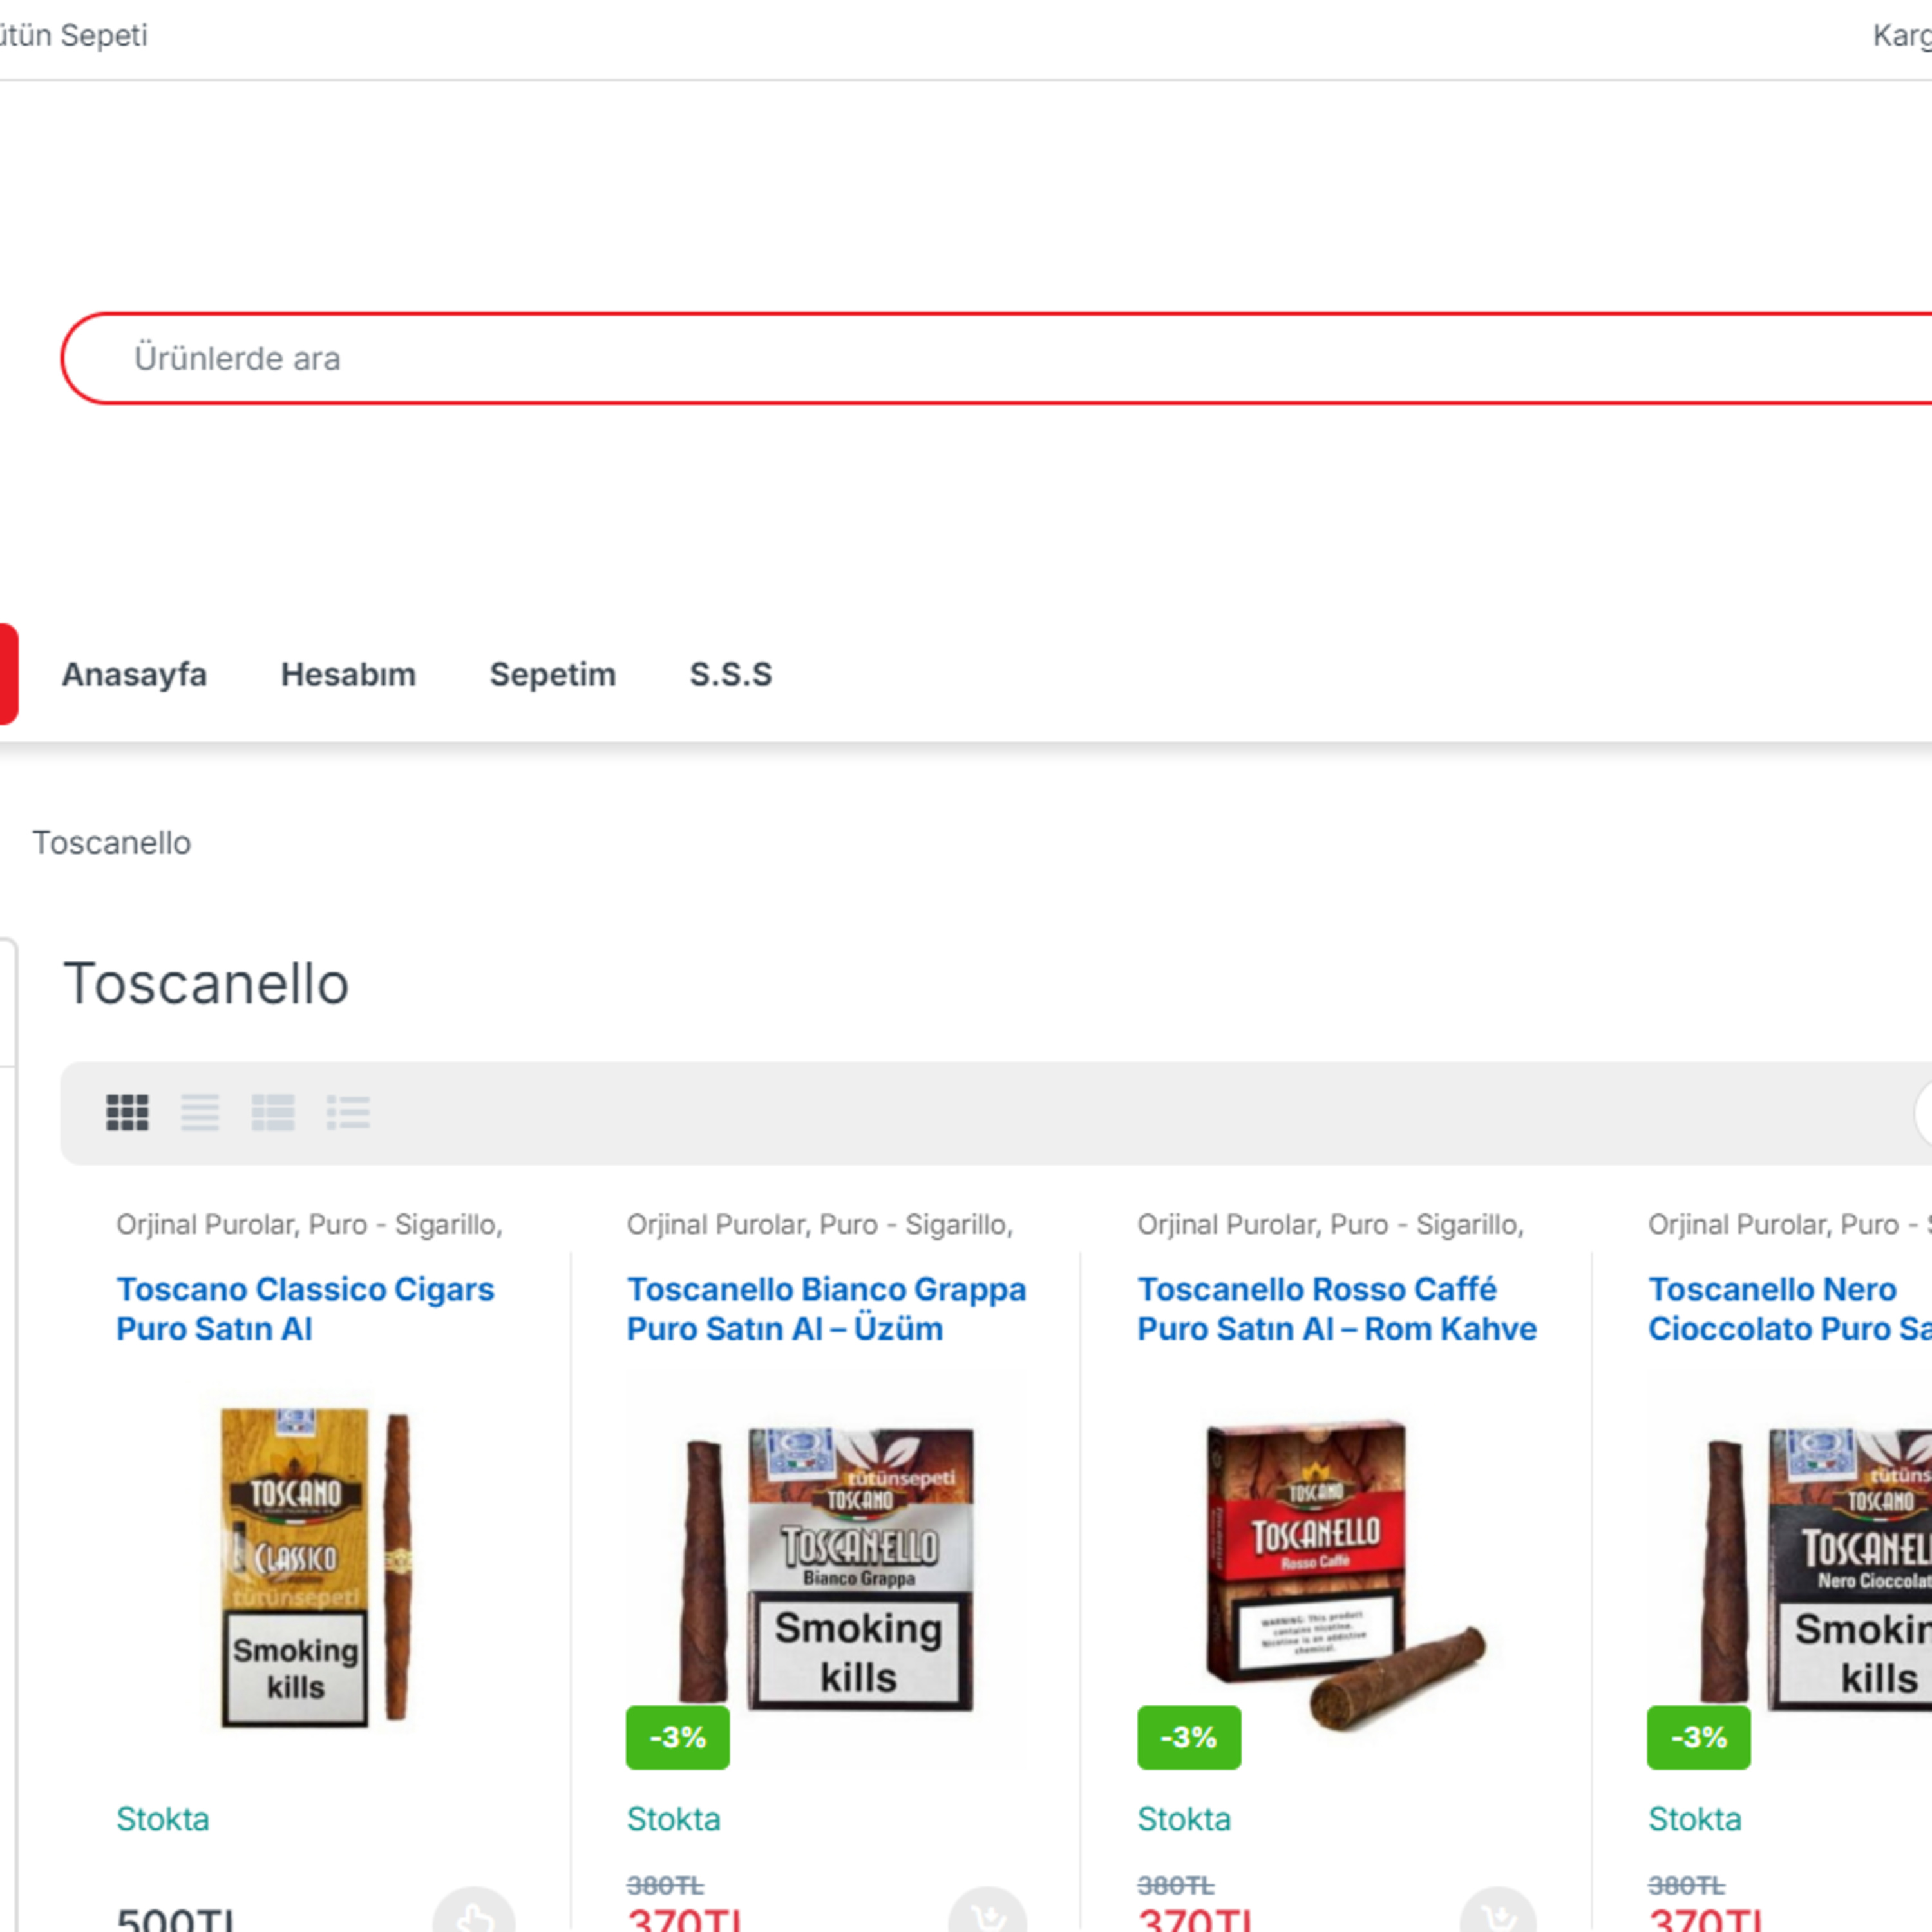Click -3% badge on Rosso Caffé

point(1189,1737)
